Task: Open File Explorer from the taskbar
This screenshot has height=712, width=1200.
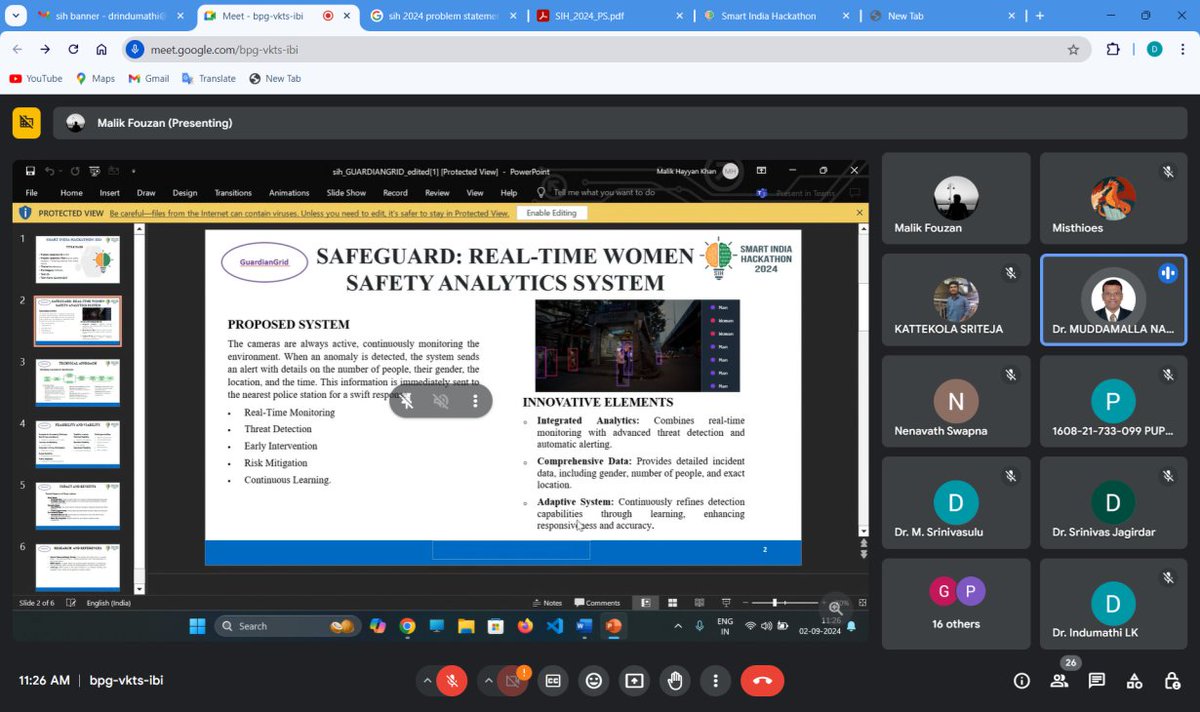Action: (466, 626)
